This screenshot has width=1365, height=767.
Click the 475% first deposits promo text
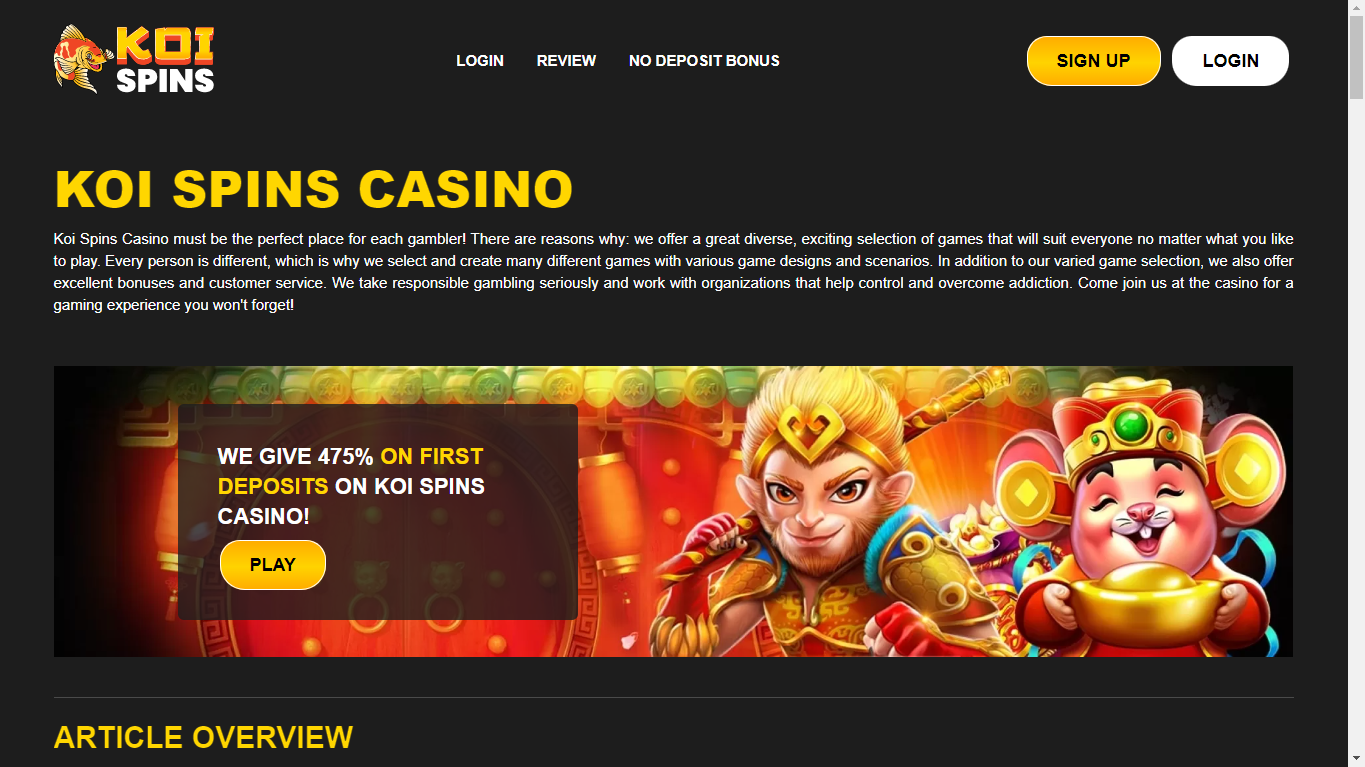351,486
